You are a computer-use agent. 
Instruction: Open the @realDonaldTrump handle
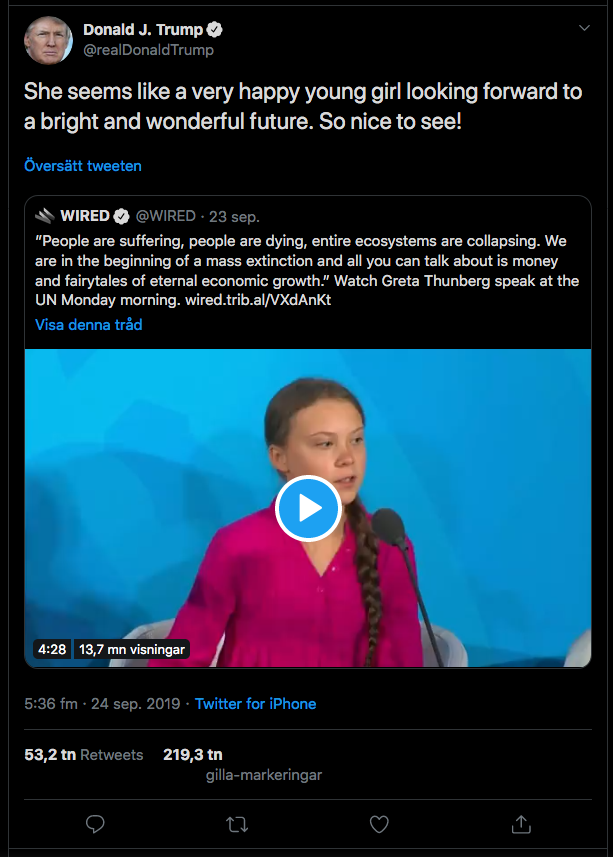tap(148, 50)
